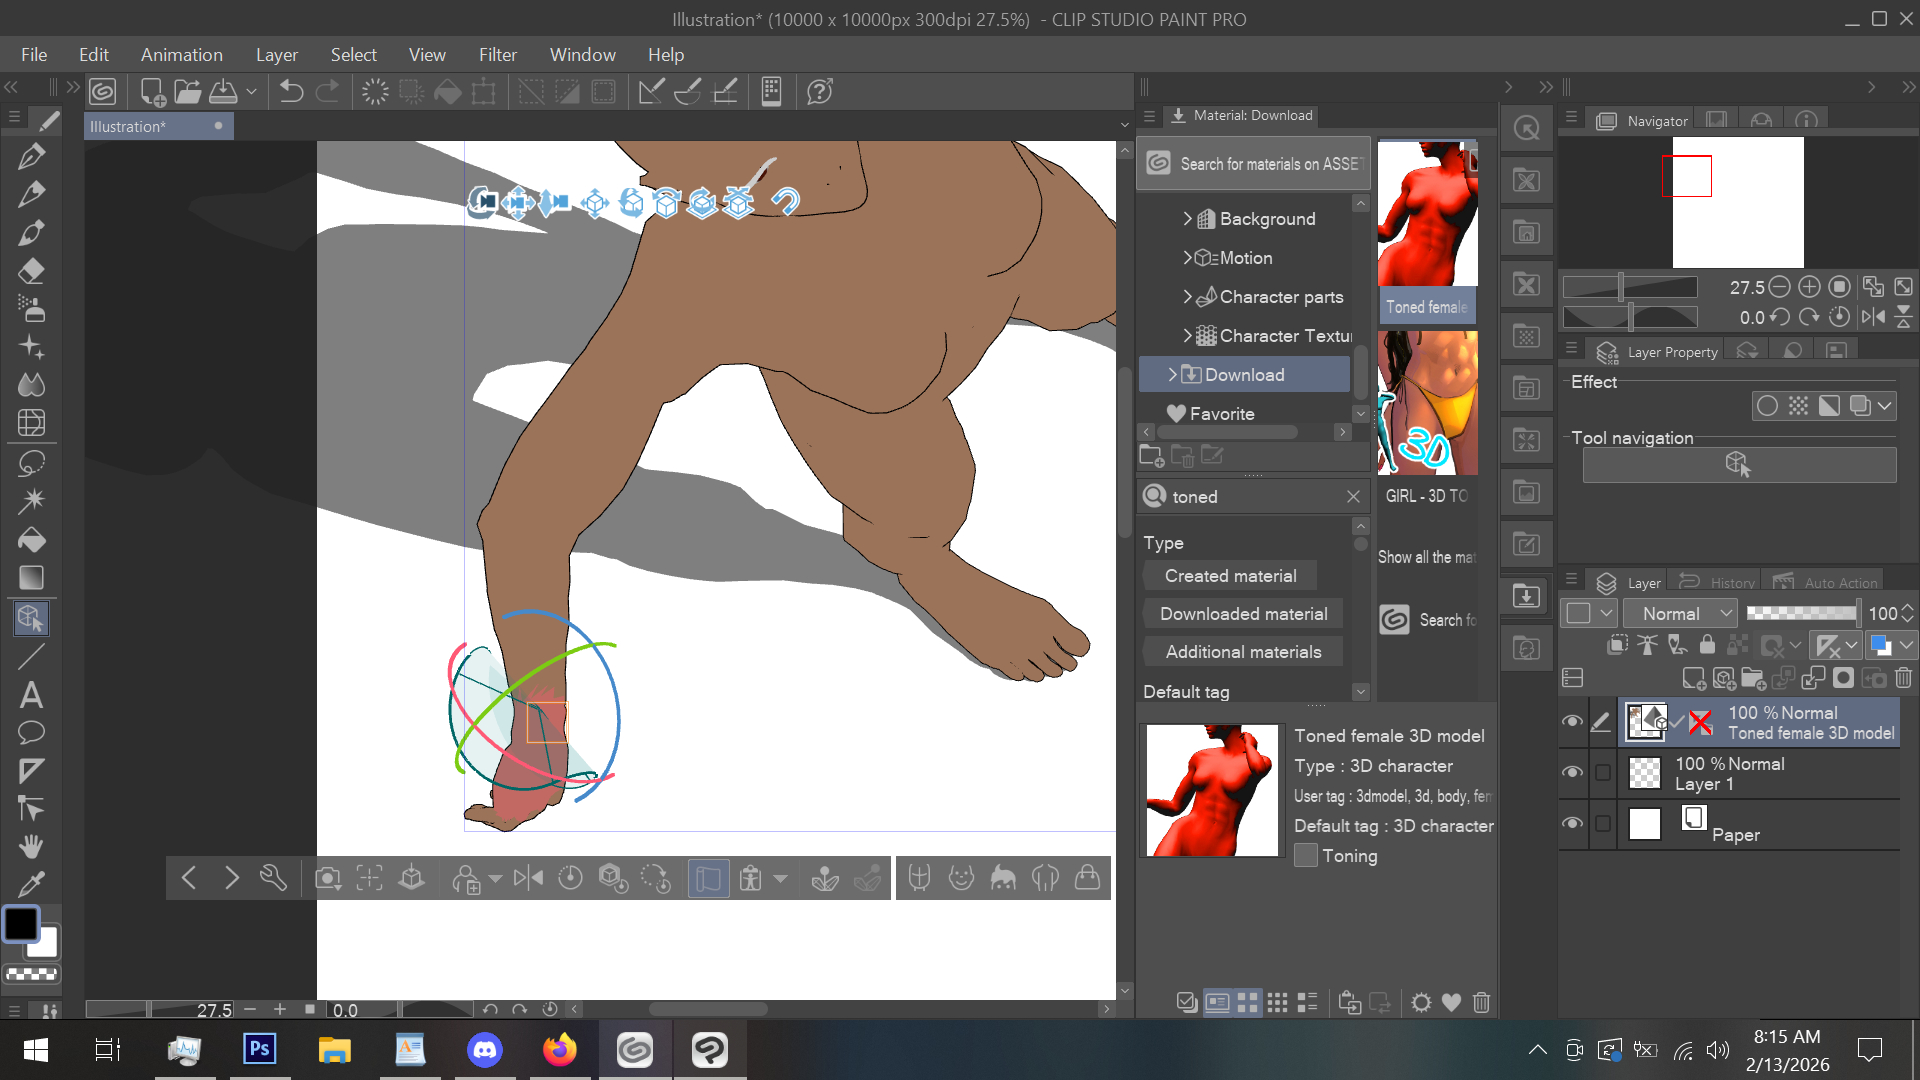Select the Text tool
The image size is (1920, 1080).
pyautogui.click(x=31, y=695)
